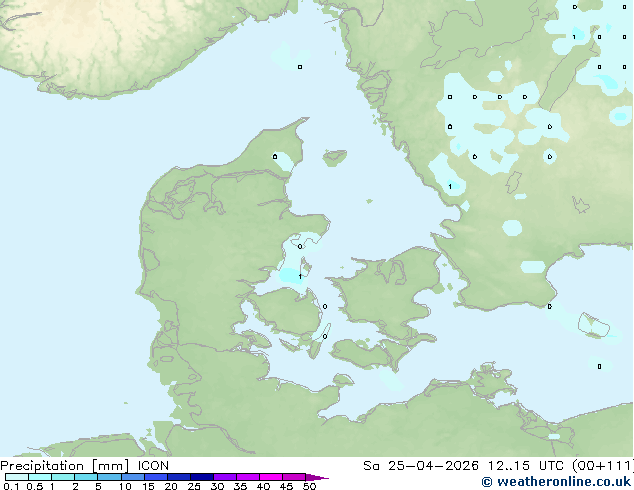
Task: Click the legend value '25'
Action: (194, 486)
